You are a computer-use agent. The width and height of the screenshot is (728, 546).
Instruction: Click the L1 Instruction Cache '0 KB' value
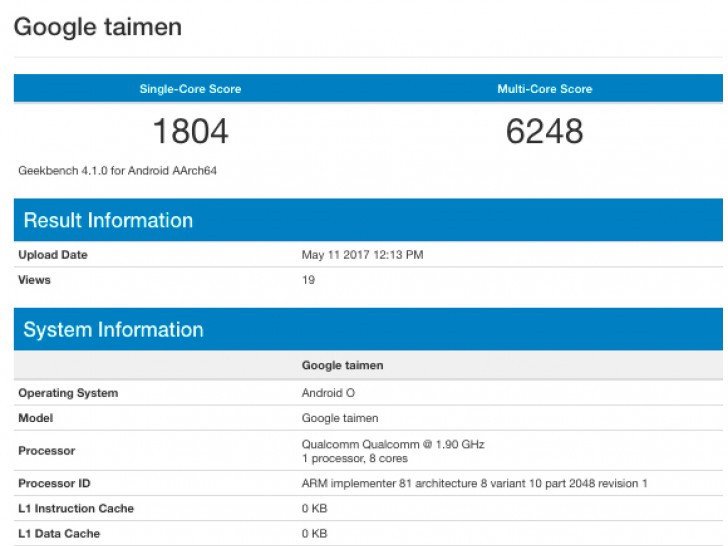(314, 508)
